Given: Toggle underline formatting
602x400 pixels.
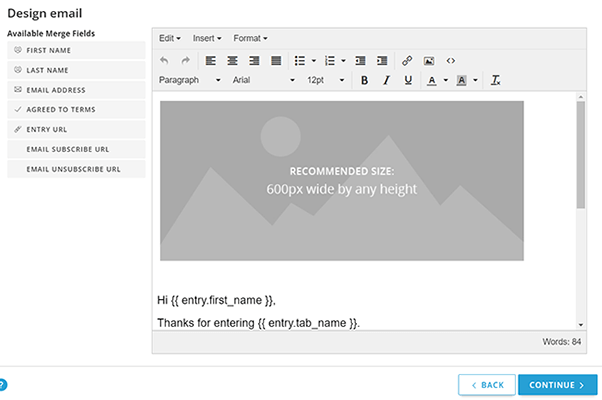Looking at the screenshot, I should [x=408, y=80].
